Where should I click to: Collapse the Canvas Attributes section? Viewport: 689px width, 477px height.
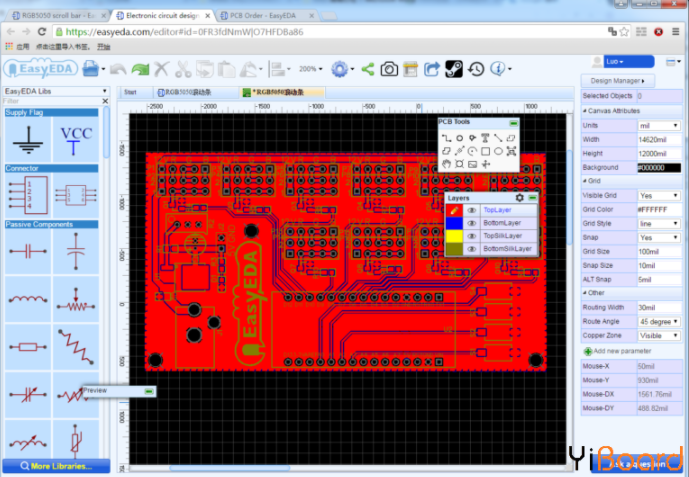tap(585, 111)
